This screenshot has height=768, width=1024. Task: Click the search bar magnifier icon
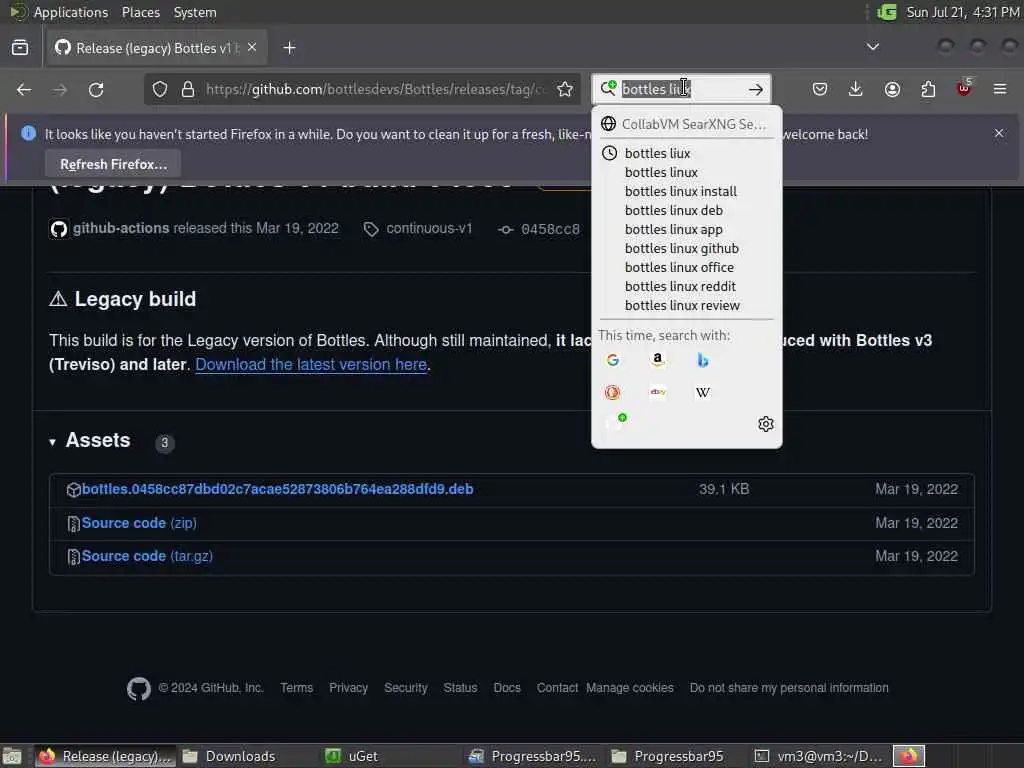[x=609, y=88]
